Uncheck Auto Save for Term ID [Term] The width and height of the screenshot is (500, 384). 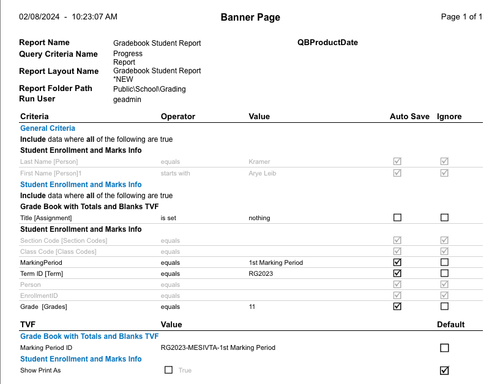pyautogui.click(x=397, y=273)
